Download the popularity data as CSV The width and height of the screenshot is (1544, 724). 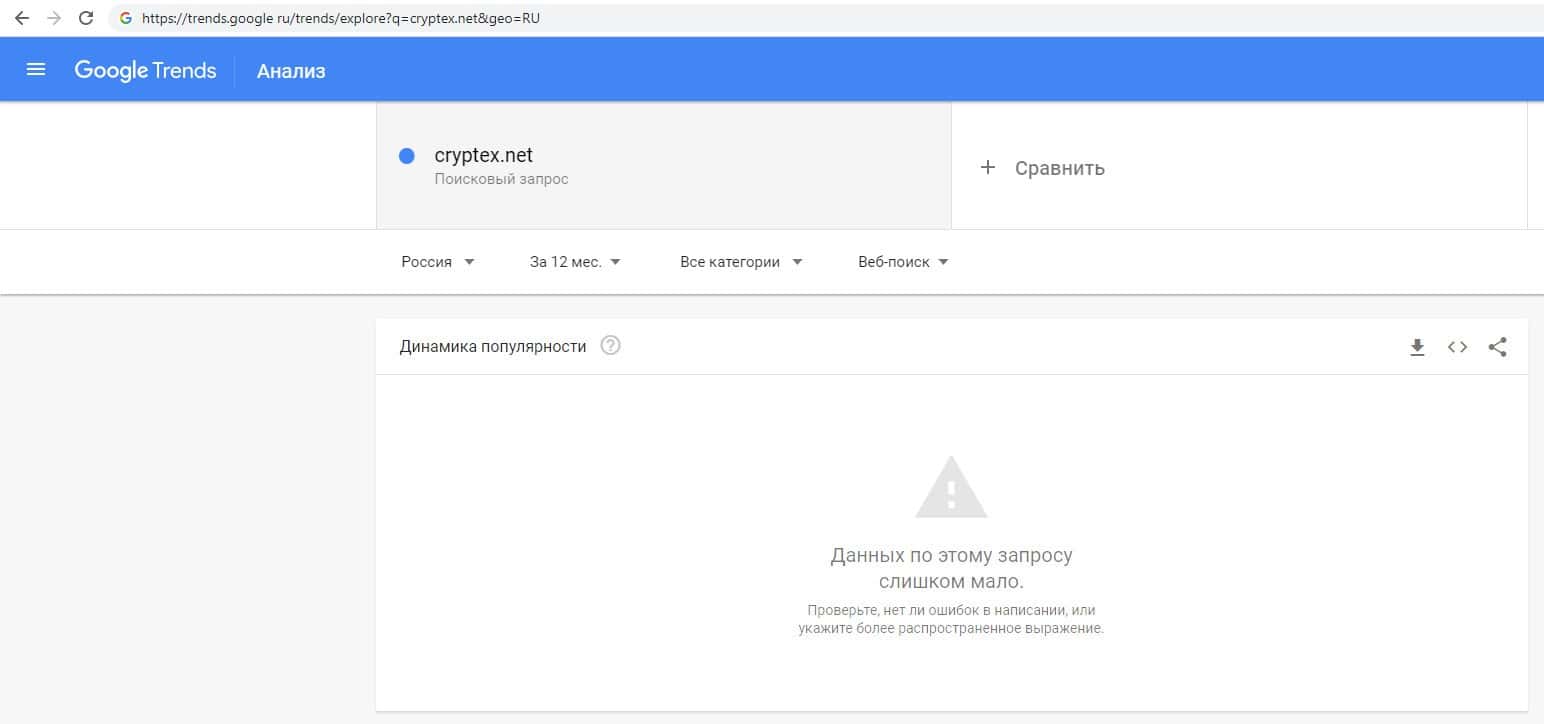click(1417, 347)
